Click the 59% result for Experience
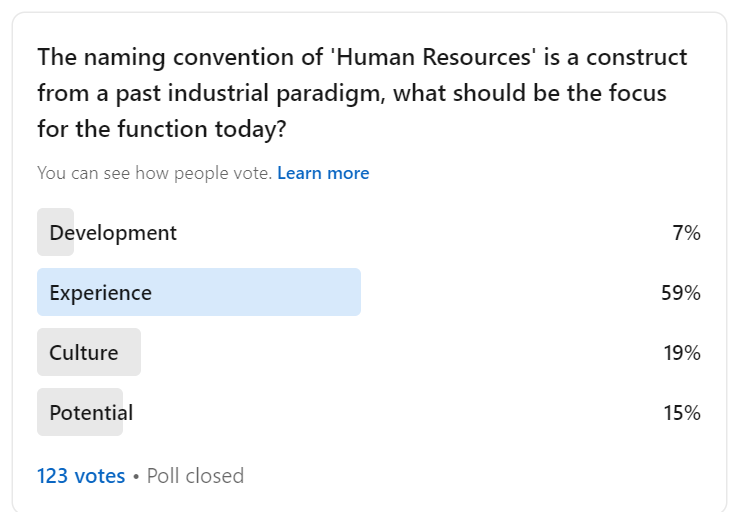 point(681,293)
